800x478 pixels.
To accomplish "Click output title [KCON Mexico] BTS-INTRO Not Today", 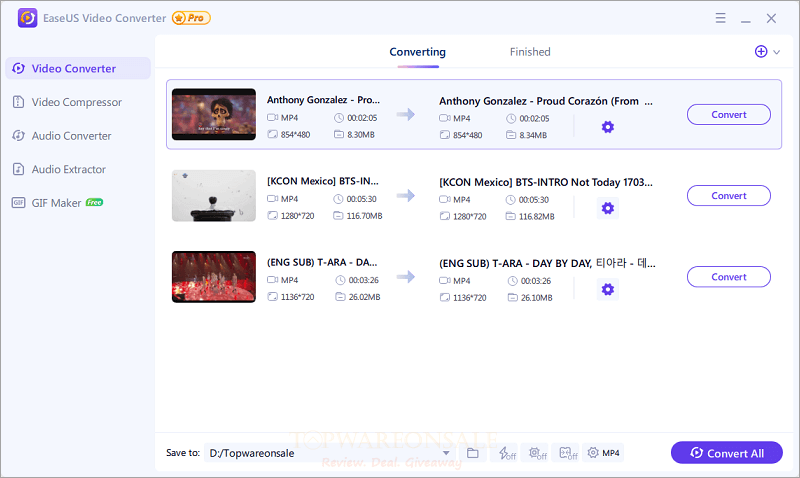I will point(546,182).
